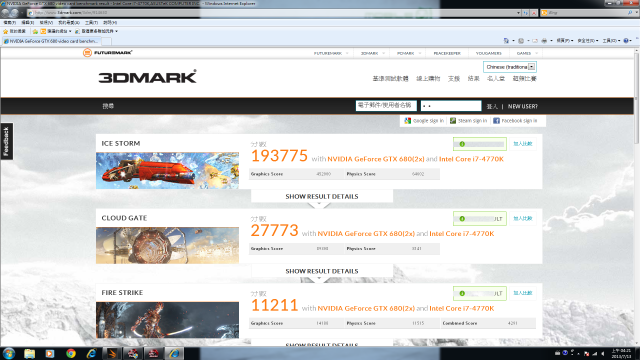640x360 pixels.
Task: Click the Internet Explorer pinned taskbar icon
Action: 91,353
